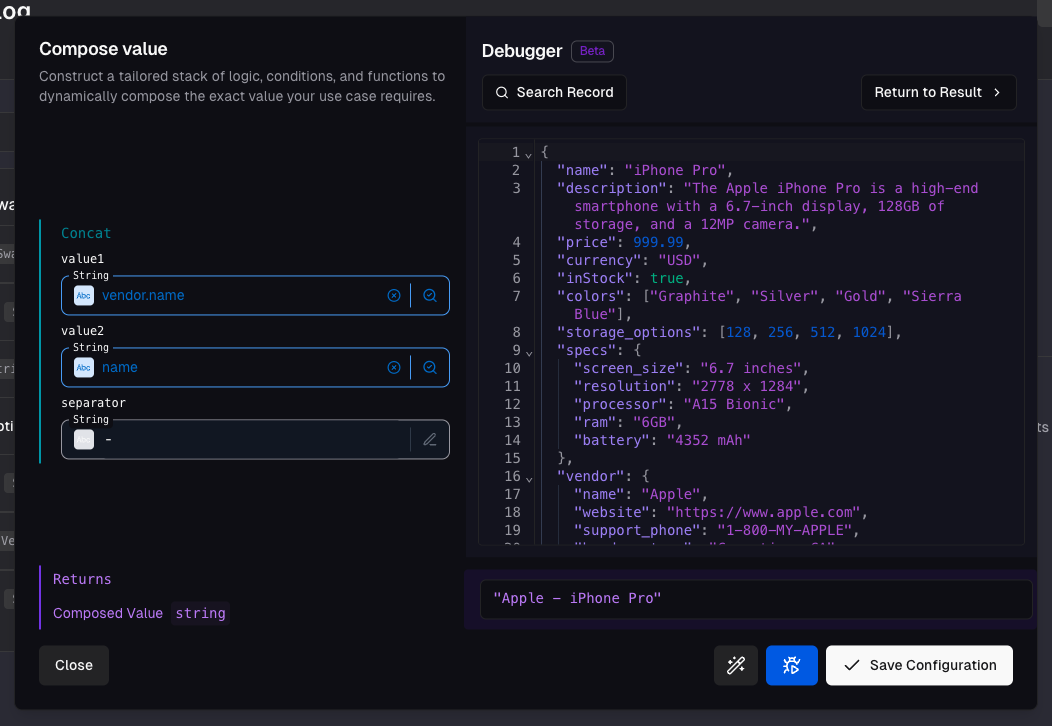1052x726 pixels.
Task: Click the Abc type badge on value2
Action: pos(83,367)
